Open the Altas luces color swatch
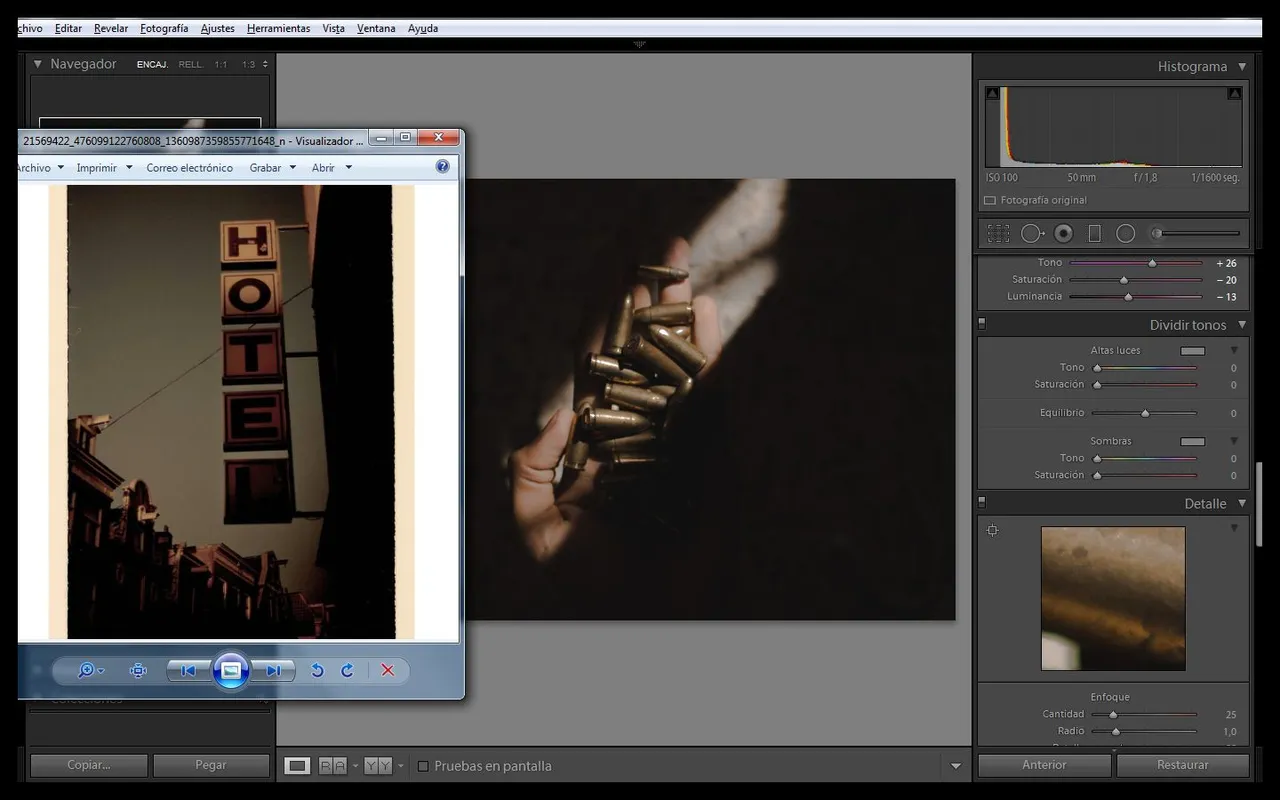Image resolution: width=1280 pixels, height=800 pixels. [1193, 351]
